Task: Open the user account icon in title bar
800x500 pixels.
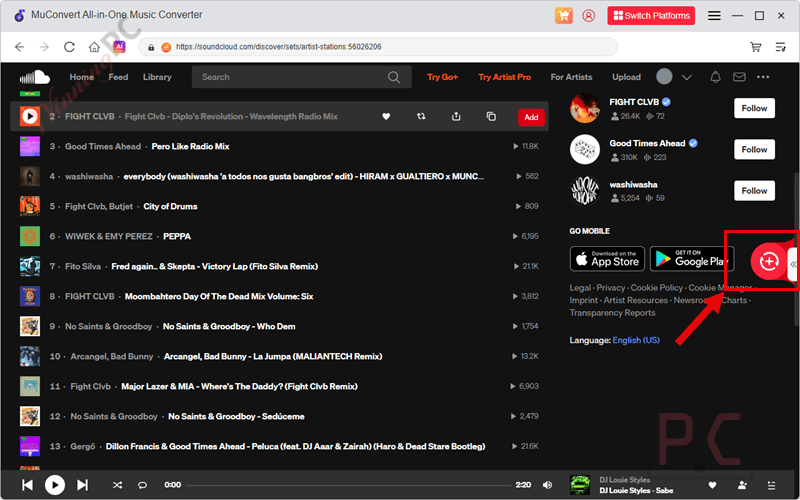Action: point(588,16)
